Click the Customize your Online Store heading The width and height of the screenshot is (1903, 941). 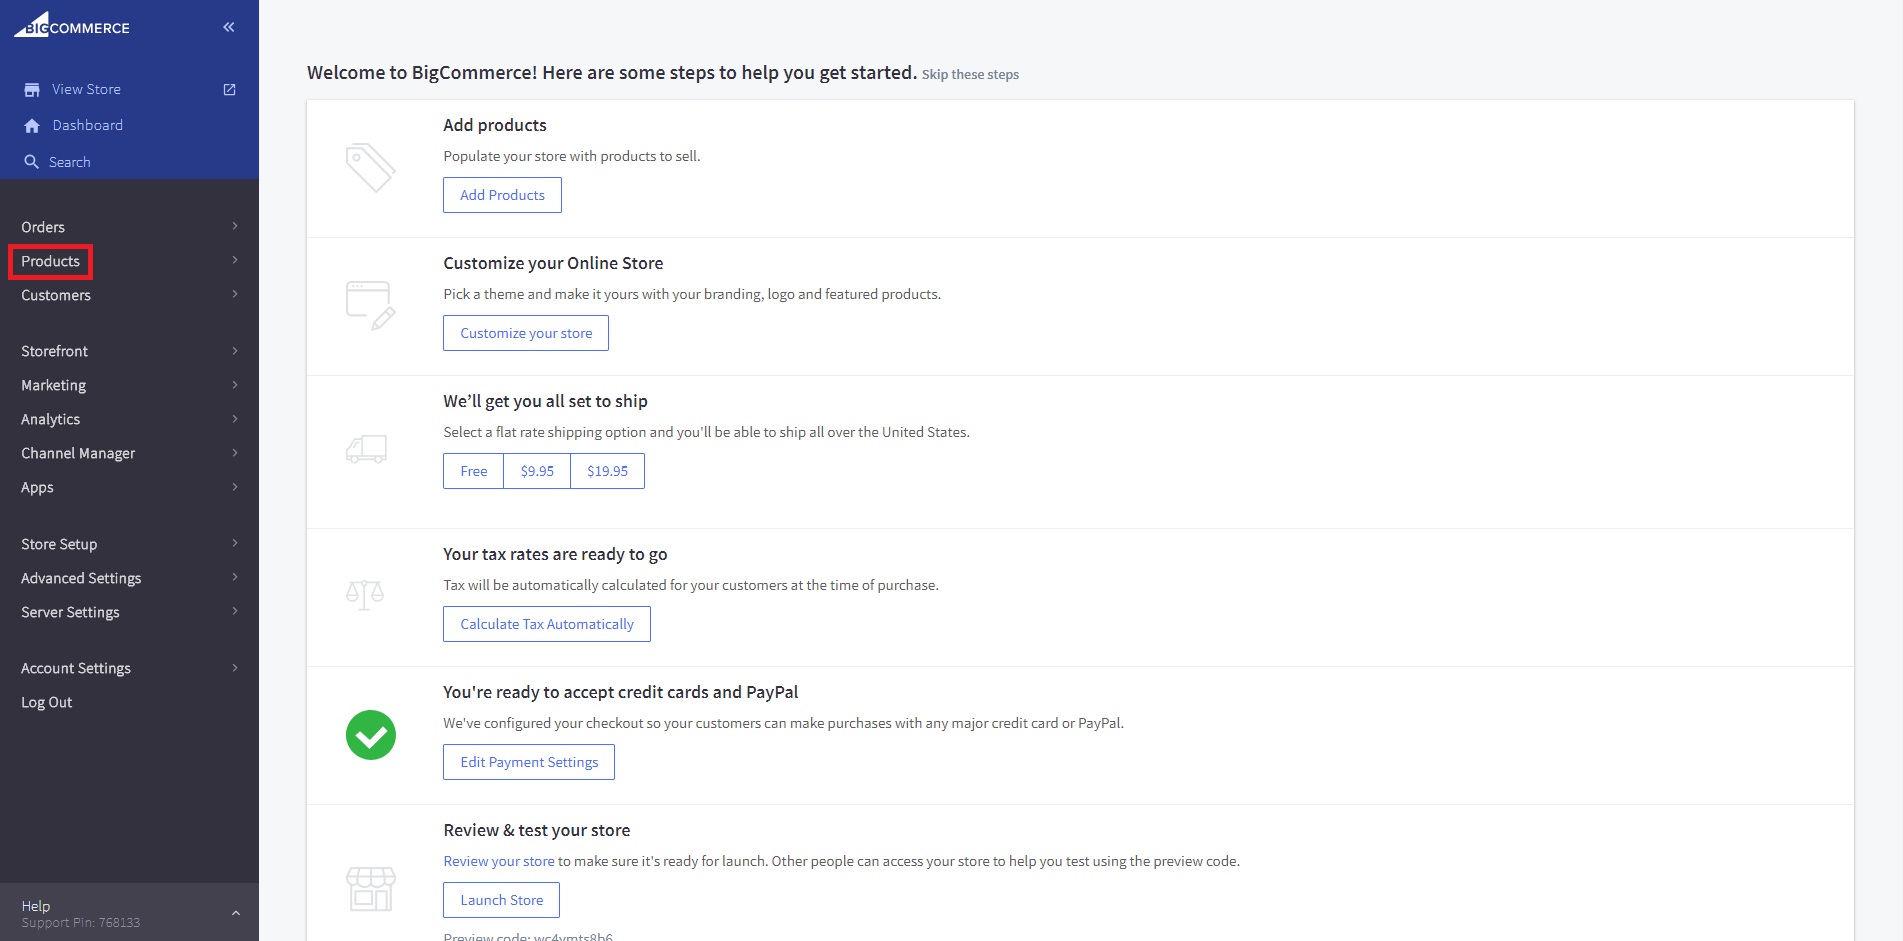[553, 263]
